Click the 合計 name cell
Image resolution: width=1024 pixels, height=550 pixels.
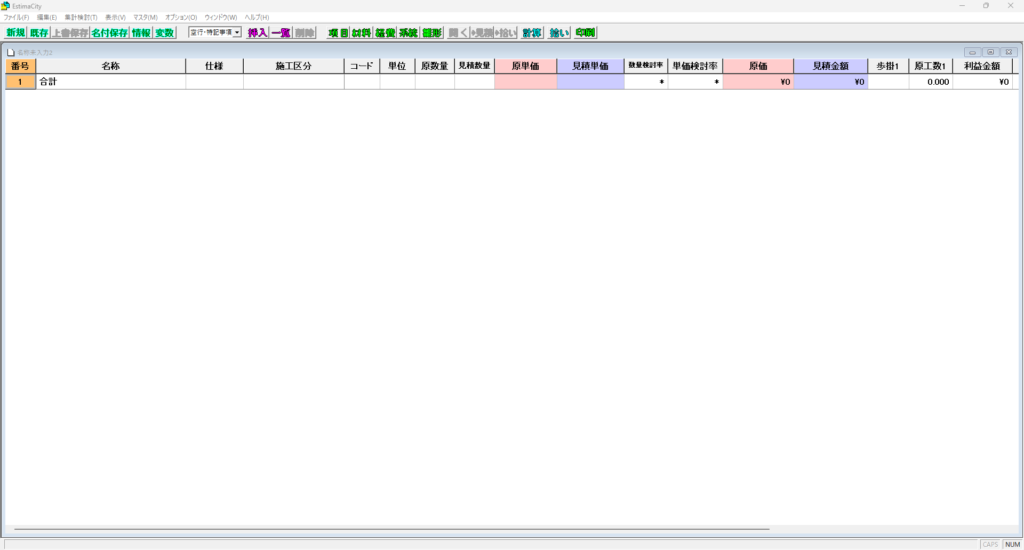(111, 82)
